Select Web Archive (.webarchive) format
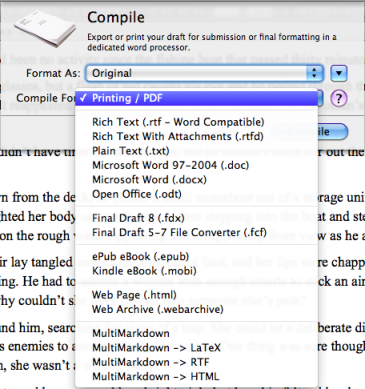Screen dimensions: 365x389 (x=197, y=309)
